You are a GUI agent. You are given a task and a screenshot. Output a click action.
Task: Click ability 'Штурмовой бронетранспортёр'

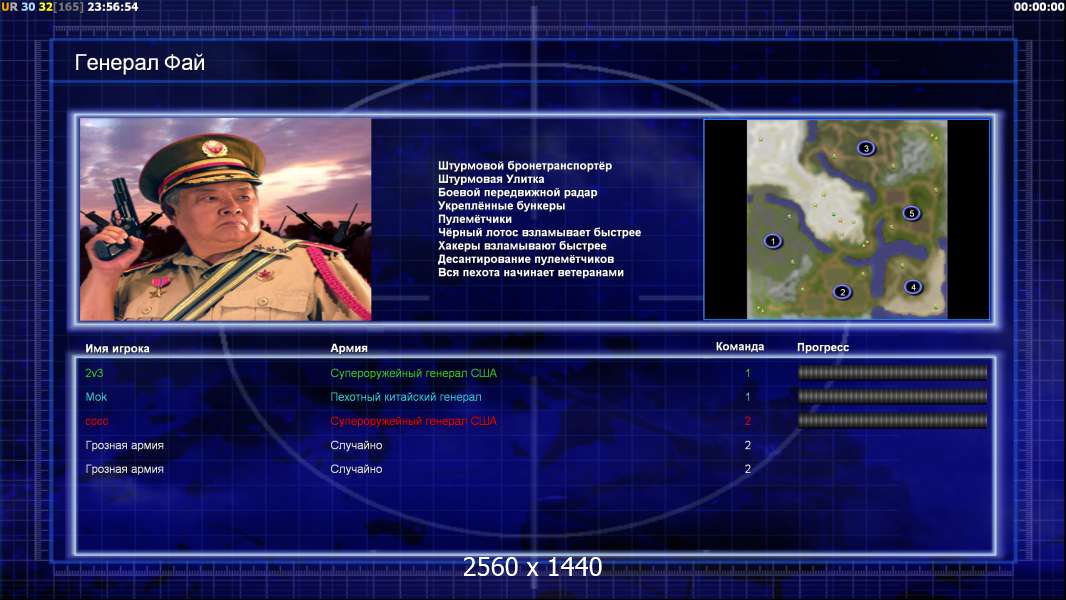tap(525, 166)
